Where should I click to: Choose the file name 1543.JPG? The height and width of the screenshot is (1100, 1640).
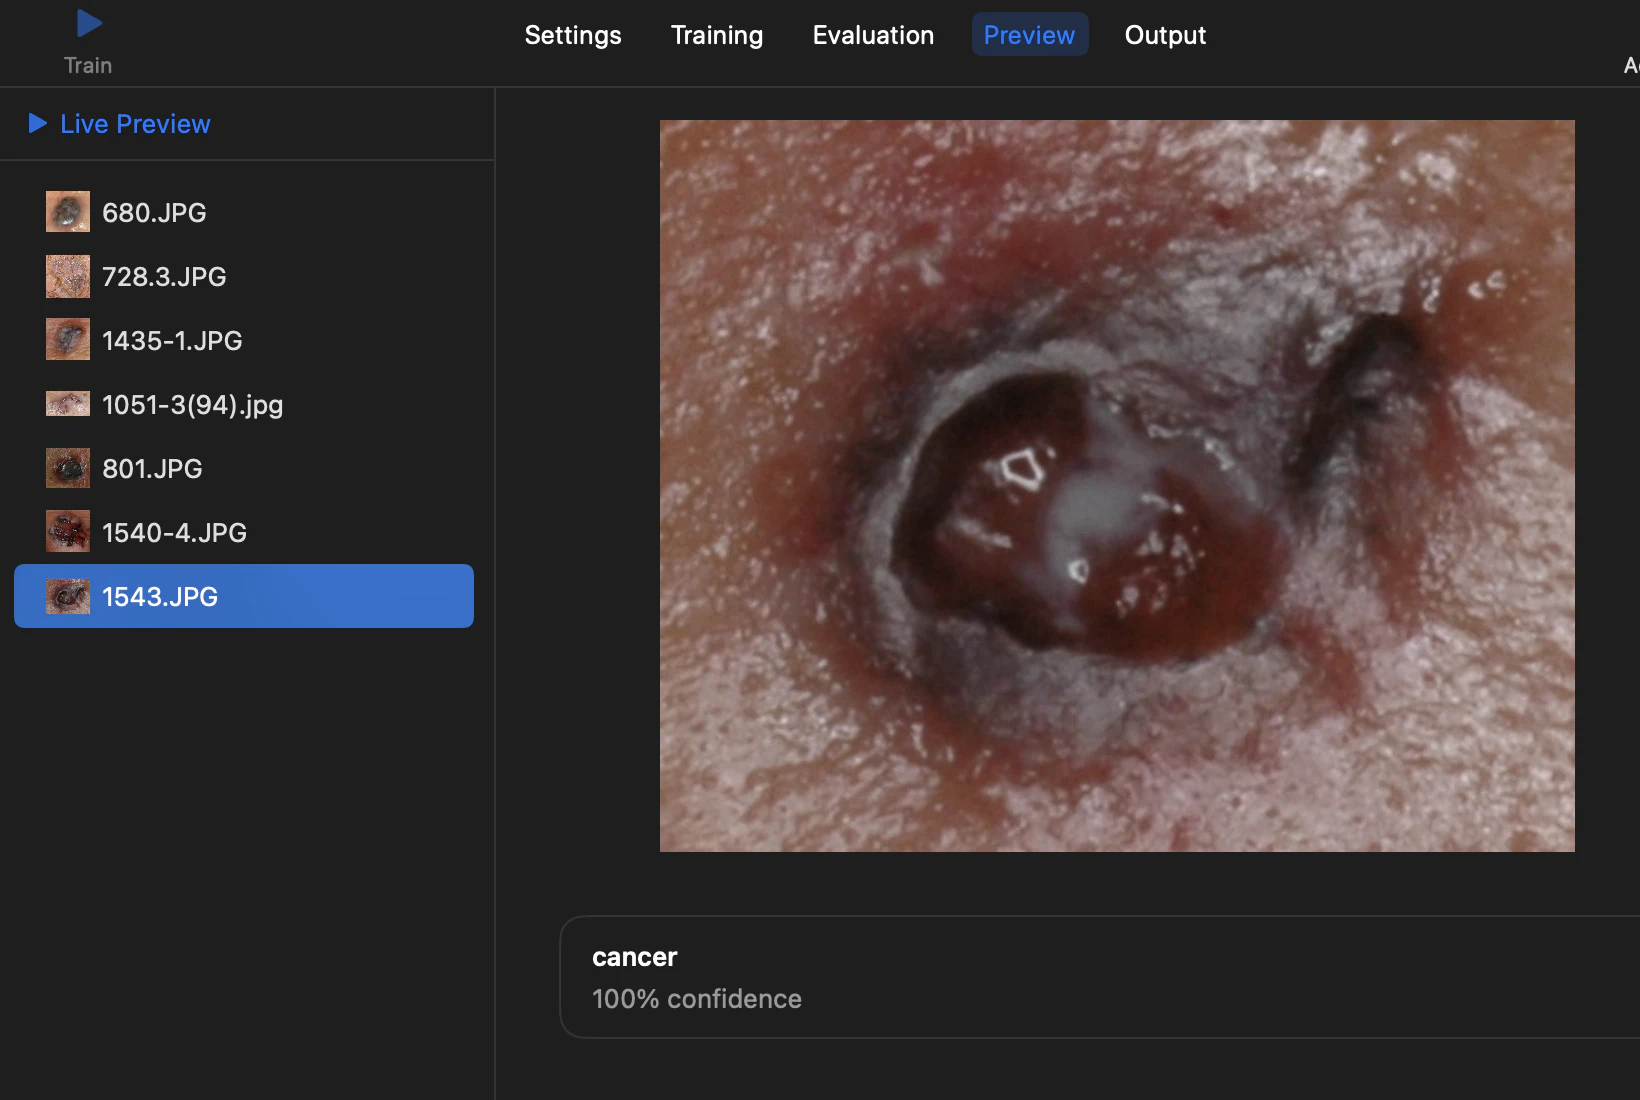click(x=160, y=597)
